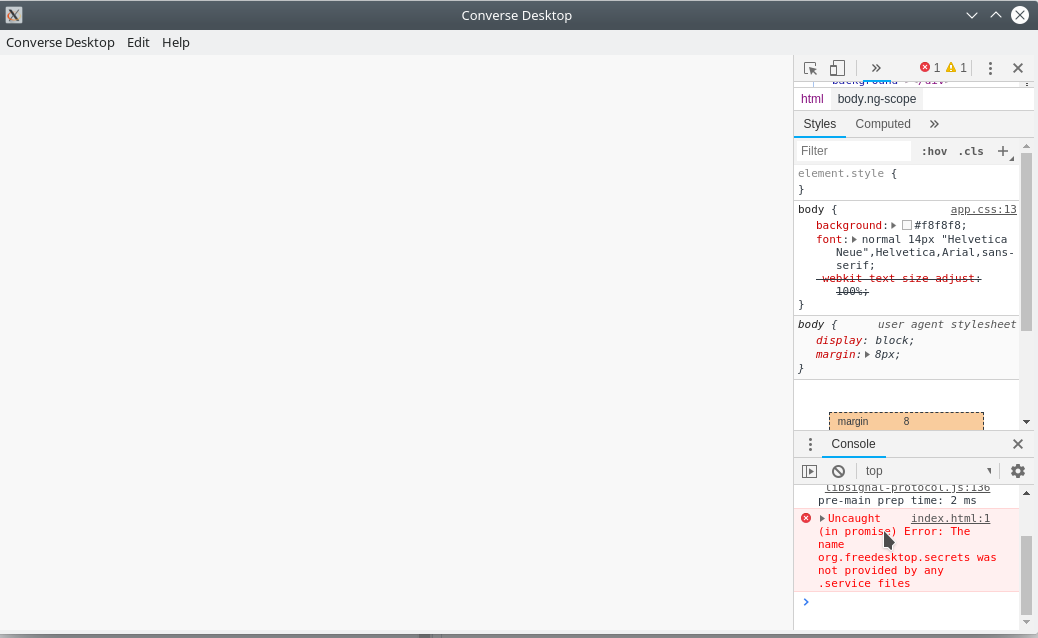Open the DevTools customize menu
The width and height of the screenshot is (1038, 638).
pyautogui.click(x=990, y=68)
